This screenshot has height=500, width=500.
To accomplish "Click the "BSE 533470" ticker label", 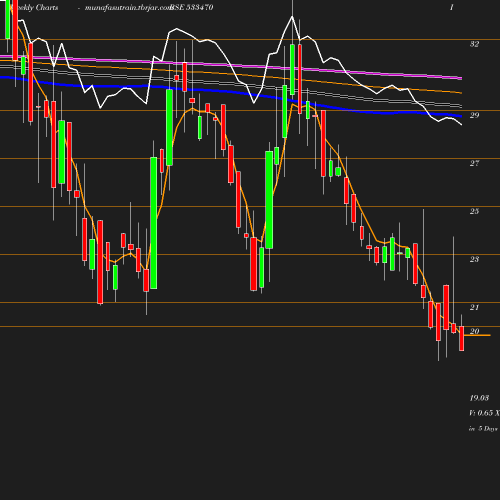I will (191, 7).
